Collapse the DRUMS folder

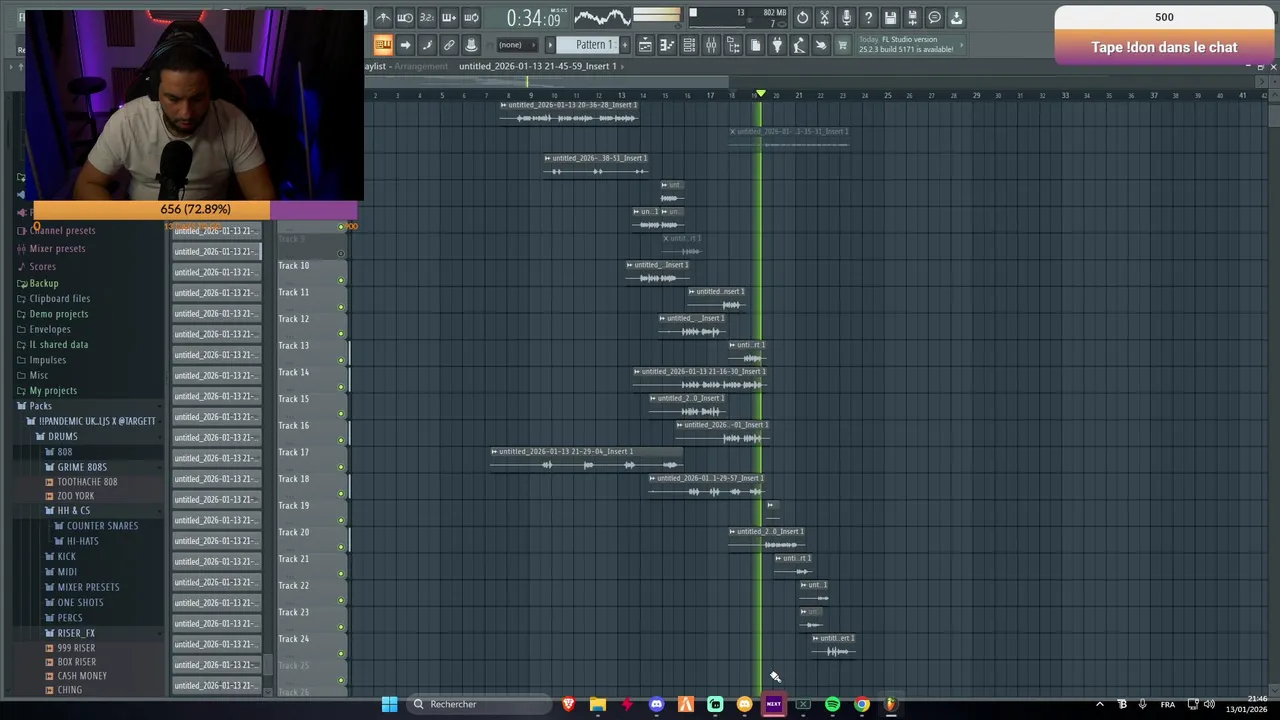click(x=62, y=437)
